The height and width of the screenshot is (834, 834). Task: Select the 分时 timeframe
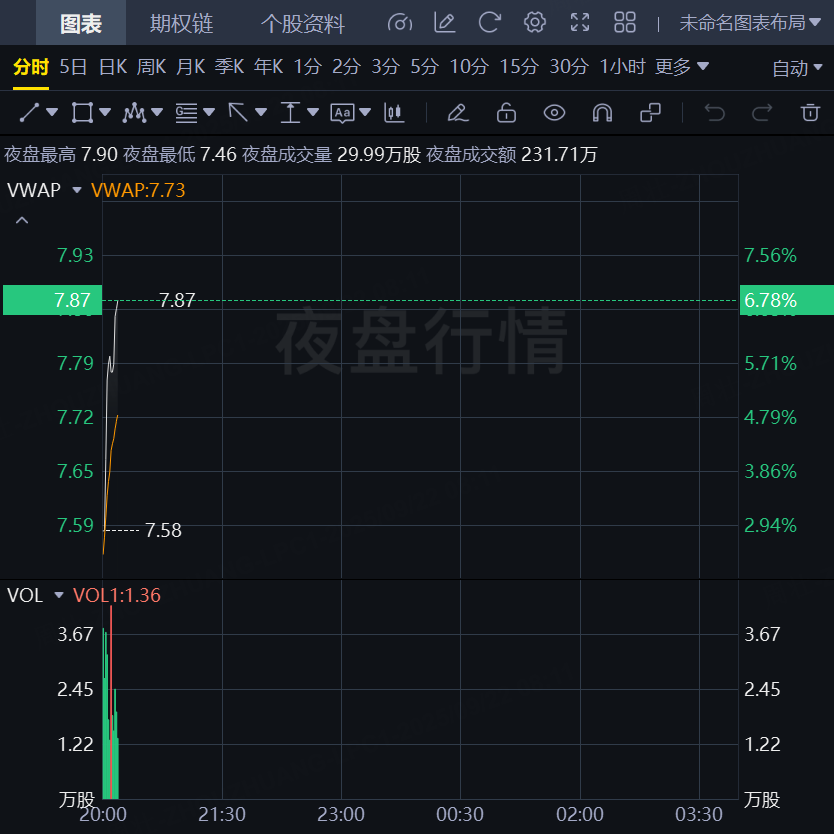31,67
